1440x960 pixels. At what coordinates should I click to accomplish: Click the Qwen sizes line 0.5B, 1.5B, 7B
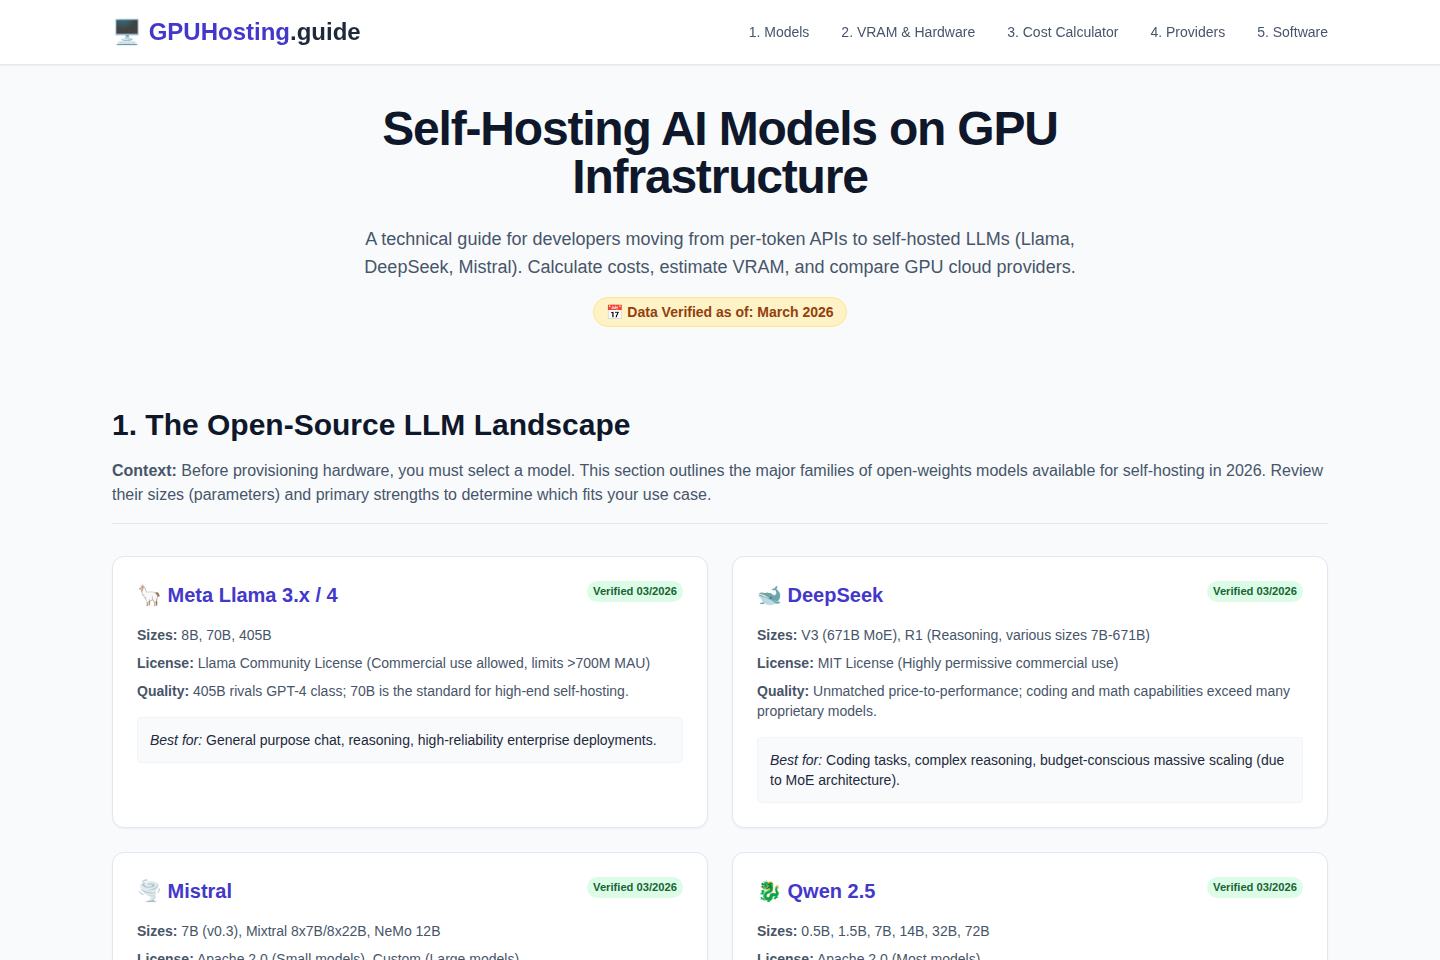click(x=873, y=931)
